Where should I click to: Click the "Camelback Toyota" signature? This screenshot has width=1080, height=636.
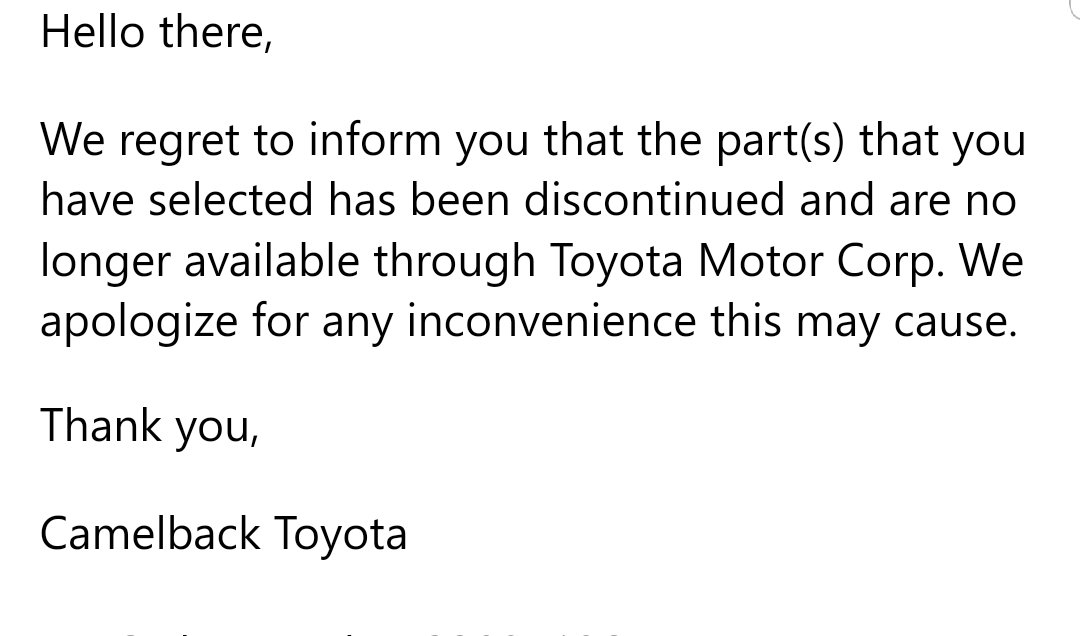tap(224, 533)
